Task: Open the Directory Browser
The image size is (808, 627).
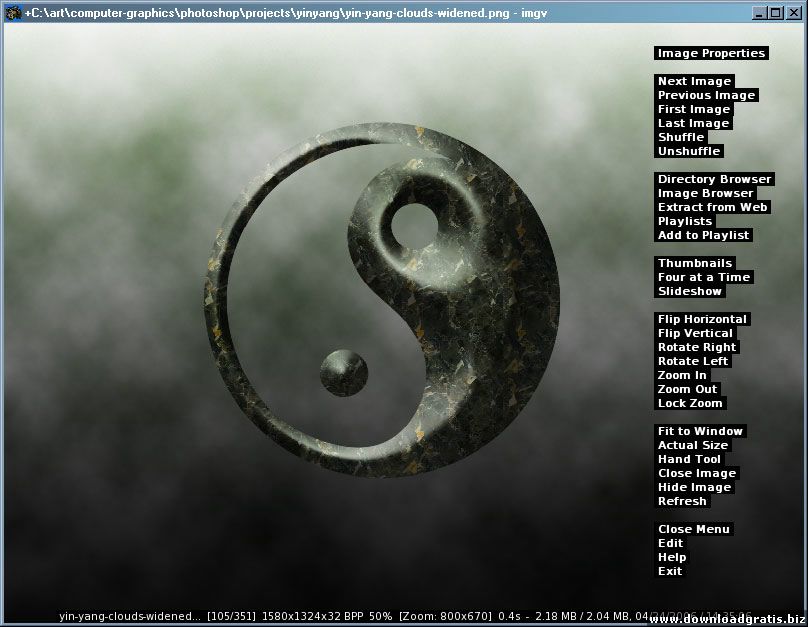Action: click(714, 179)
